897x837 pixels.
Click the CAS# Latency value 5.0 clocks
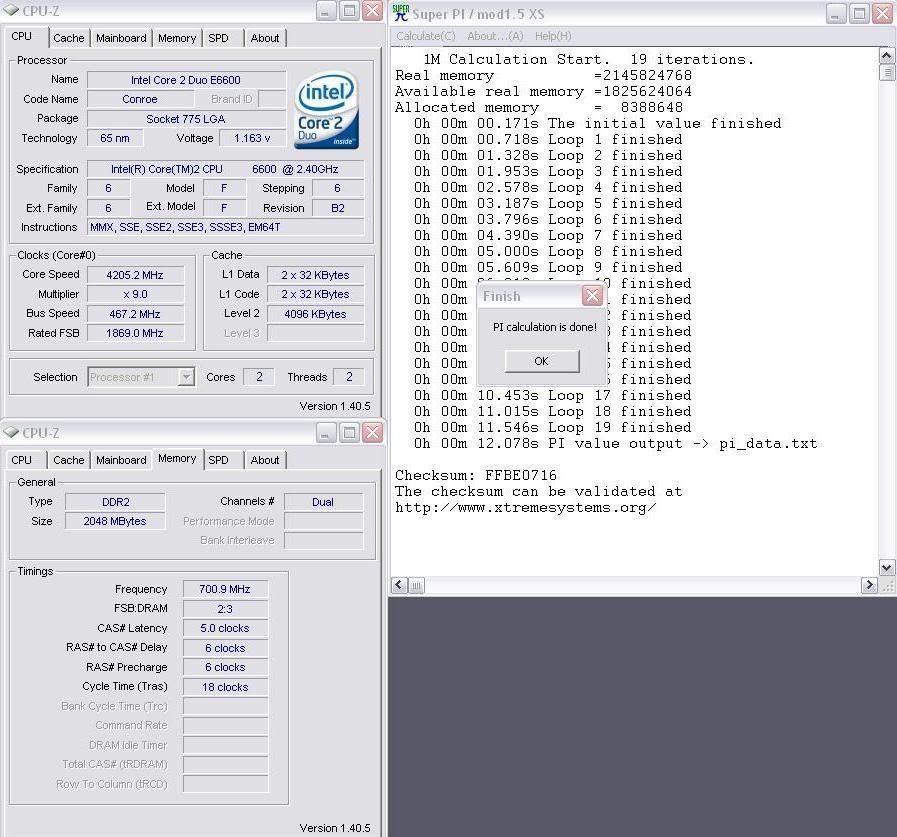pyautogui.click(x=225, y=628)
